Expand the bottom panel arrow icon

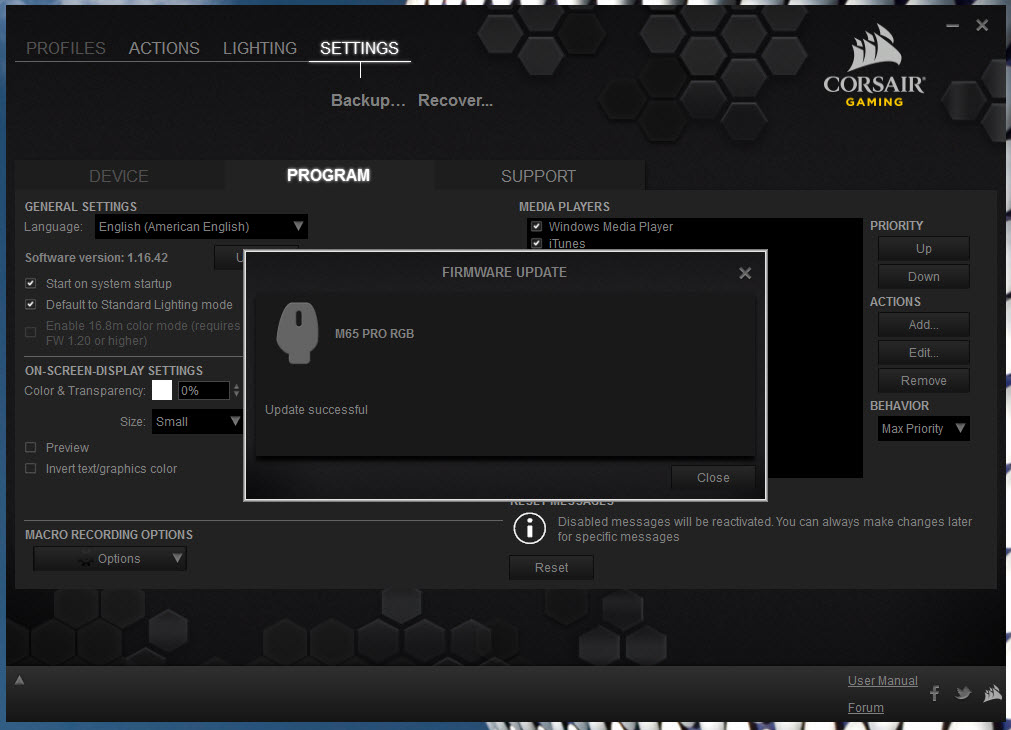click(19, 680)
